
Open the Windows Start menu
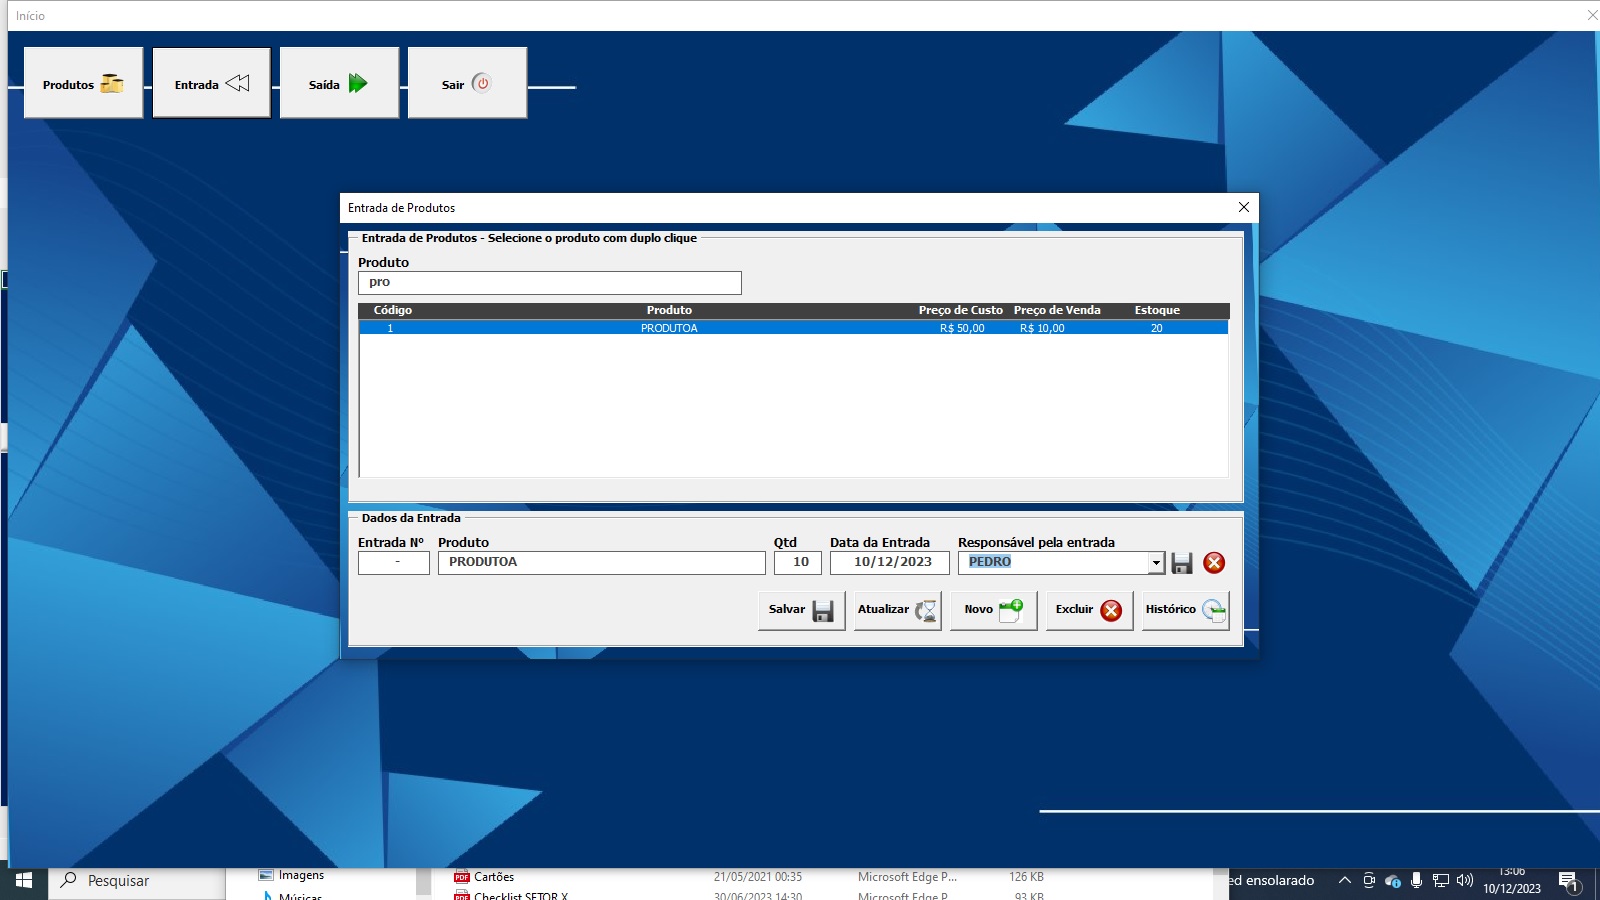point(24,880)
